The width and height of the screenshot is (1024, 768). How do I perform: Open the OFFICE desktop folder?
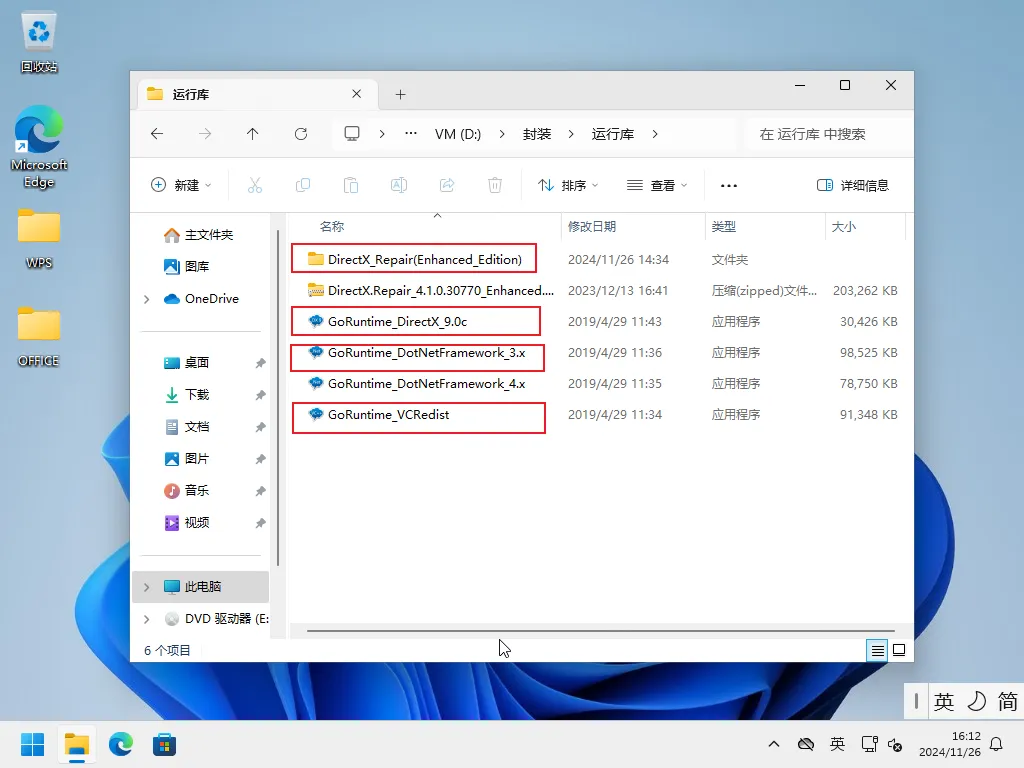tap(39, 337)
